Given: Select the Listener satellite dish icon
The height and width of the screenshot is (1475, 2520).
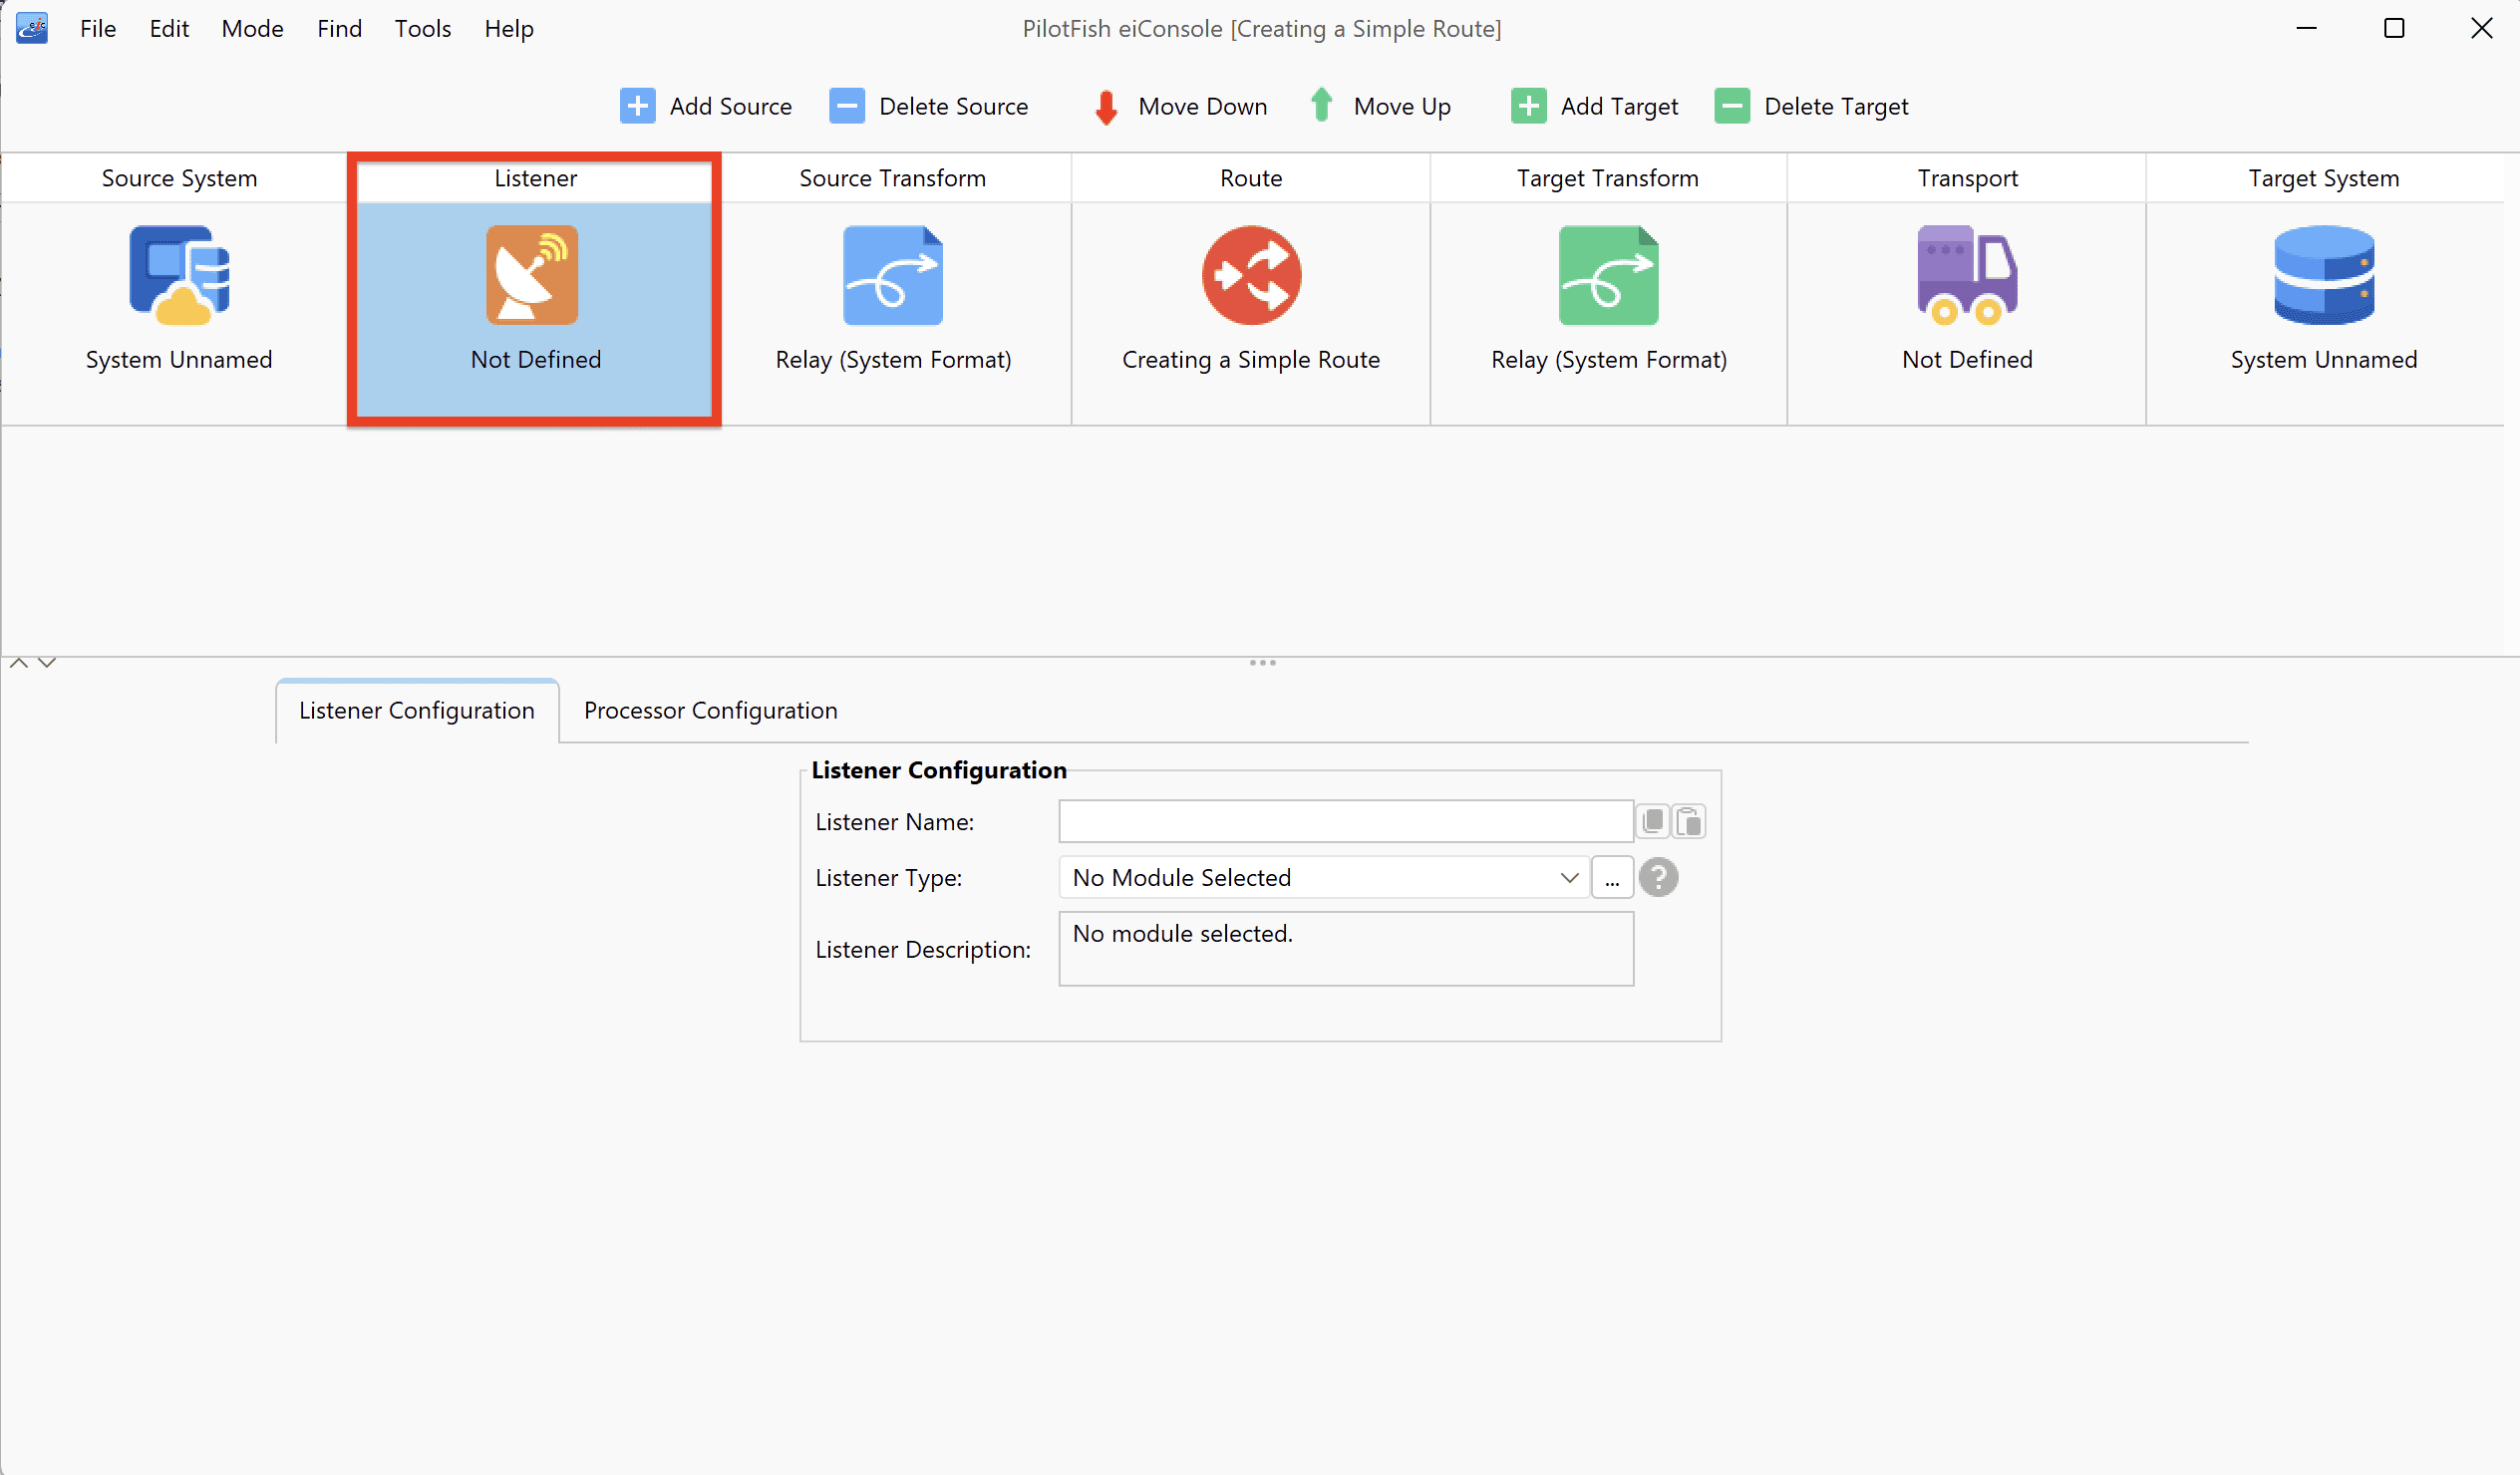Looking at the screenshot, I should 532,275.
